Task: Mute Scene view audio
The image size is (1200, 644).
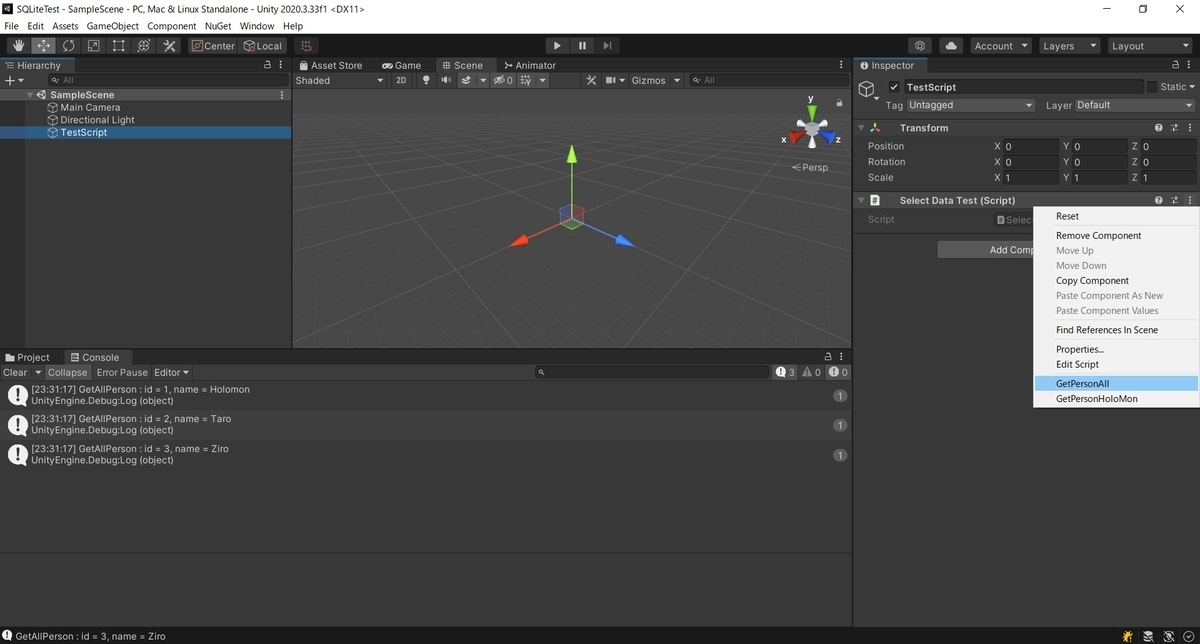Action: (446, 80)
